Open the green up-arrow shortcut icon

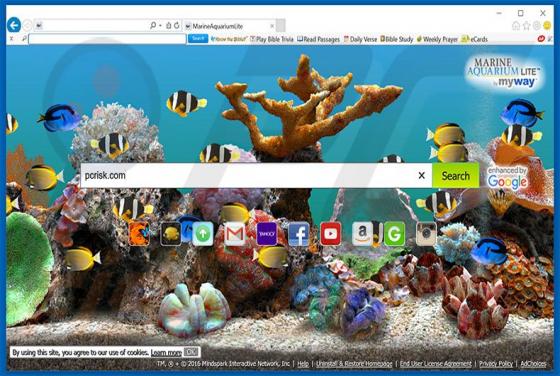click(202, 234)
